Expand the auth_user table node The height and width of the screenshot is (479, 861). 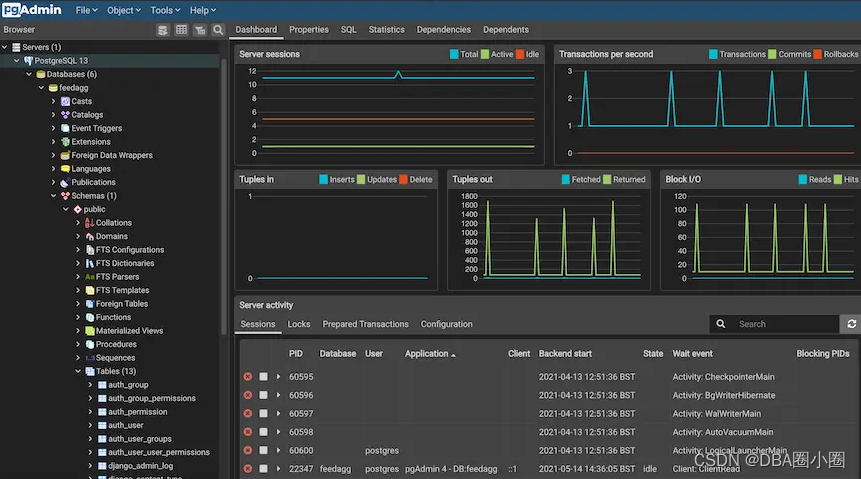[90, 425]
